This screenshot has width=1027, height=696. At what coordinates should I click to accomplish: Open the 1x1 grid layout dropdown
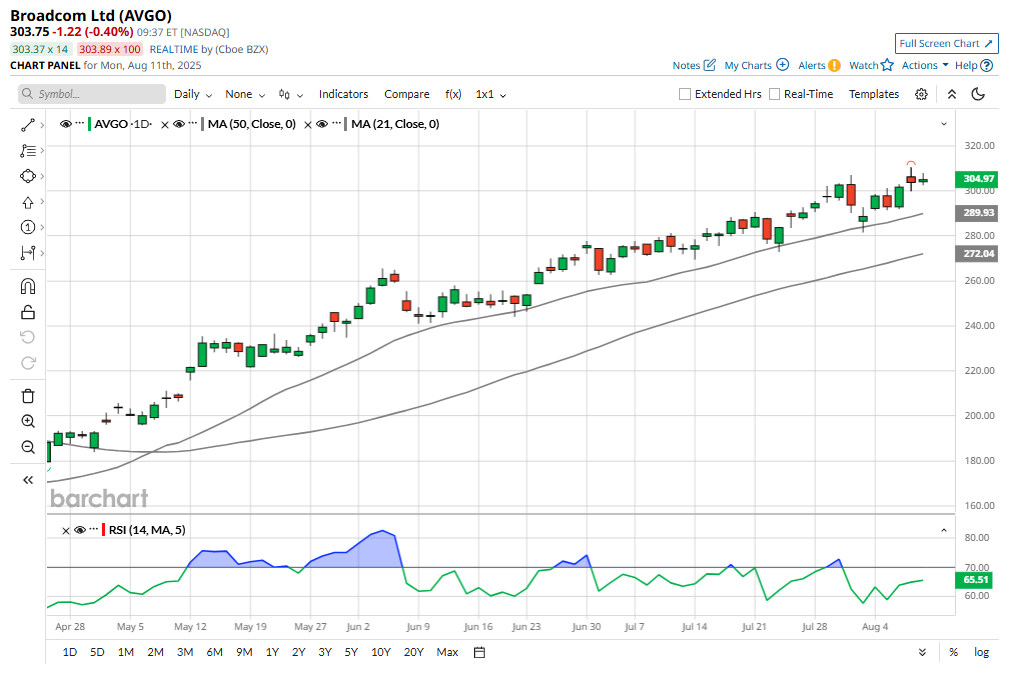pos(491,94)
